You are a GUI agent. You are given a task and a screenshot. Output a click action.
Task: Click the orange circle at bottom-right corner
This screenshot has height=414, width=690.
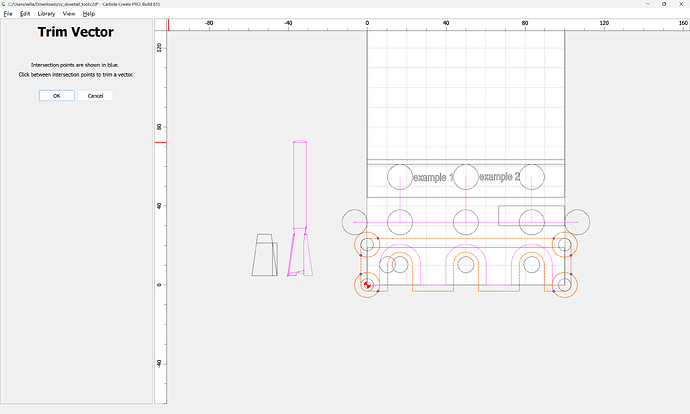coord(565,285)
